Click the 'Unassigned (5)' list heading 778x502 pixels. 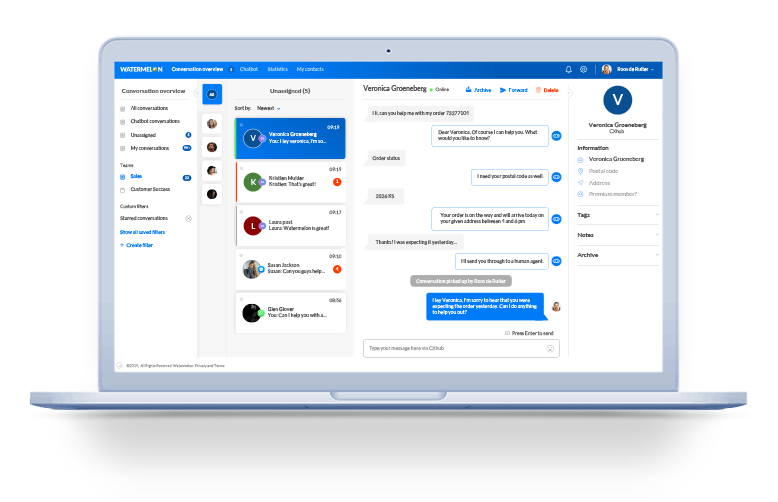pyautogui.click(x=290, y=91)
